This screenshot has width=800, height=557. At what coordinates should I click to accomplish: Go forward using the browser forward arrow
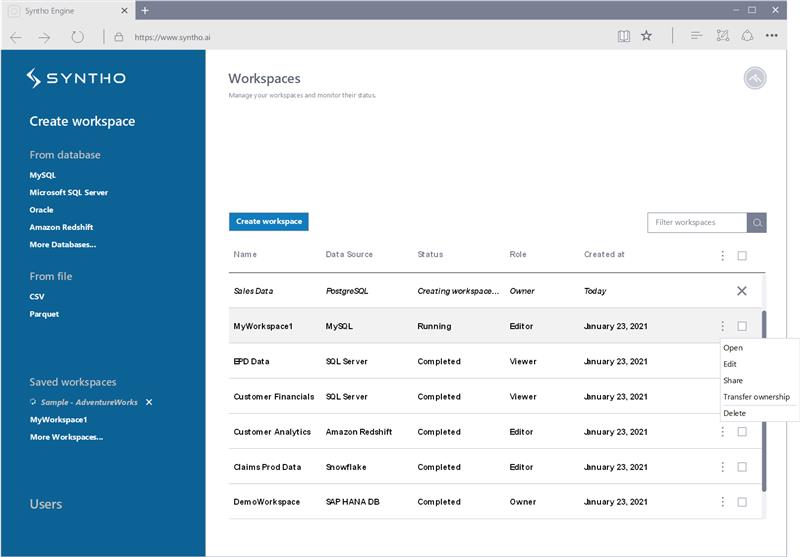(x=44, y=37)
